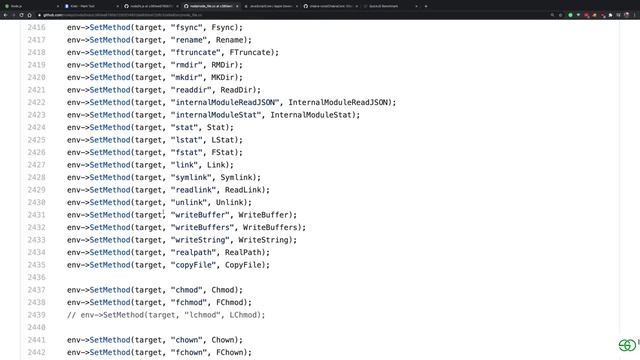Switch to the Apple Developer tab
The height and width of the screenshot is (360, 640).
click(270, 6)
